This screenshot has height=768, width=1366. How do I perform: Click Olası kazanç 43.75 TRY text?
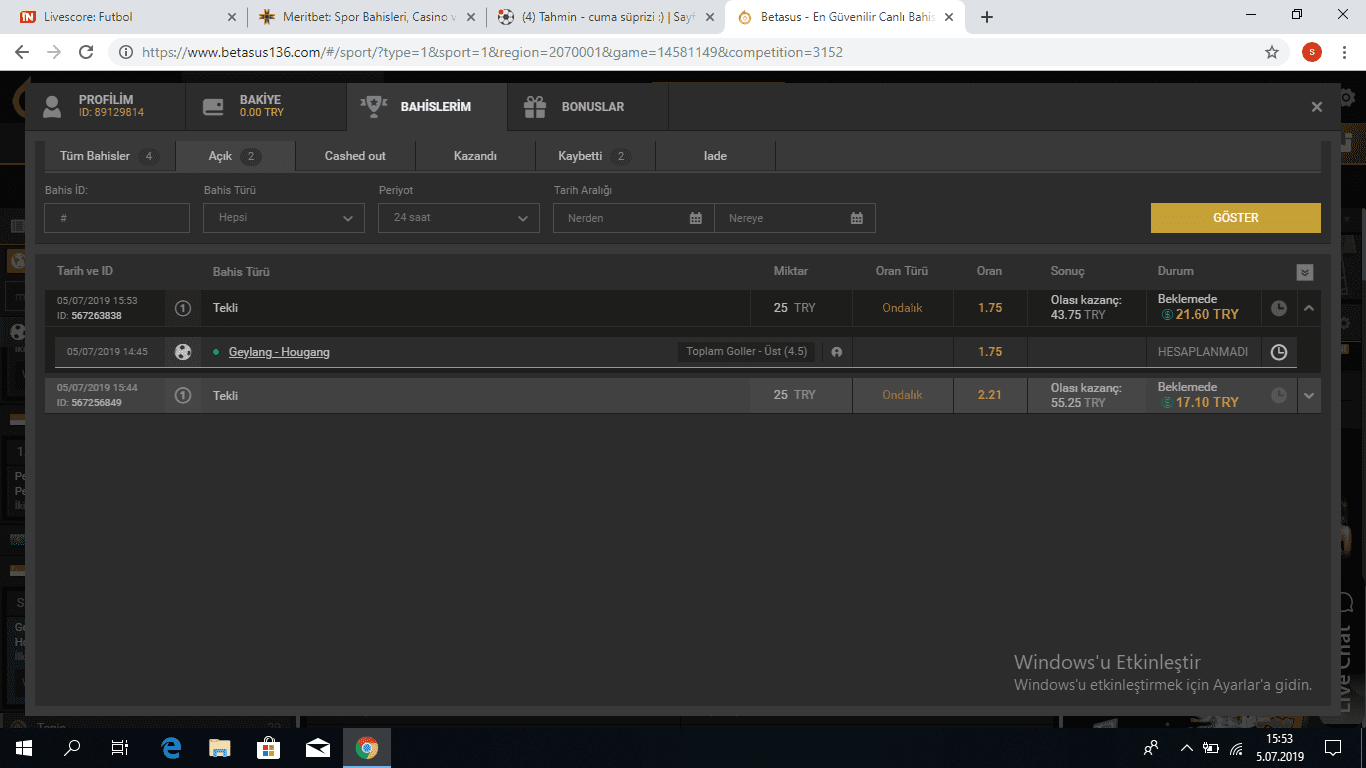[1086, 307]
